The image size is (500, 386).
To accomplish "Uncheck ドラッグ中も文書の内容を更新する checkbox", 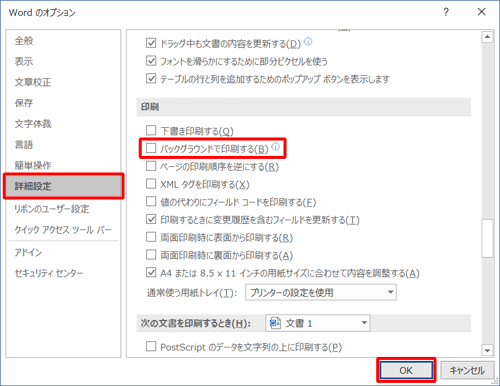I will click(x=151, y=43).
